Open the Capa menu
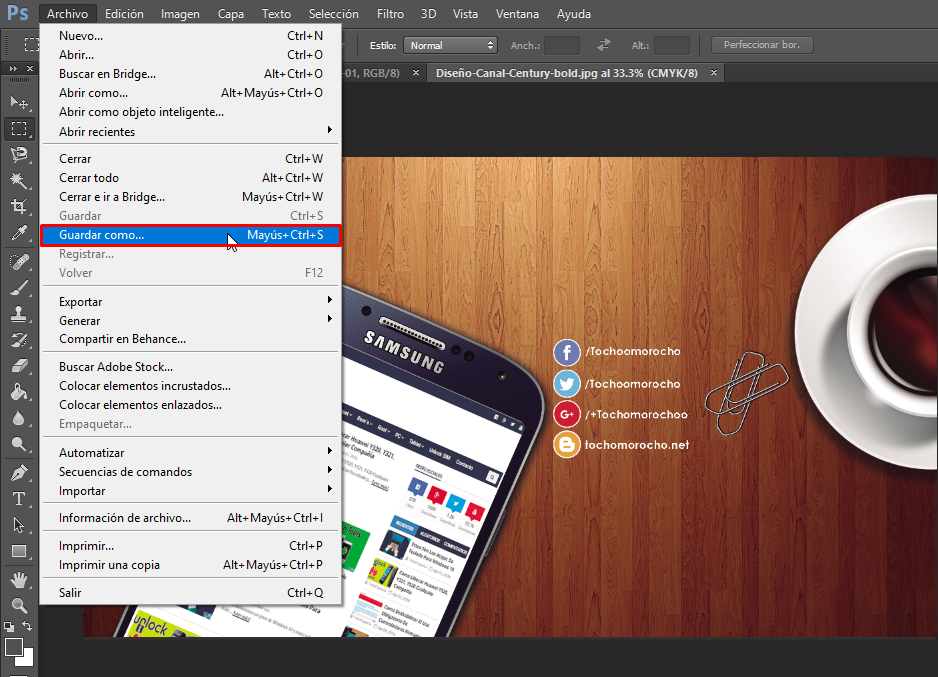 pos(231,14)
